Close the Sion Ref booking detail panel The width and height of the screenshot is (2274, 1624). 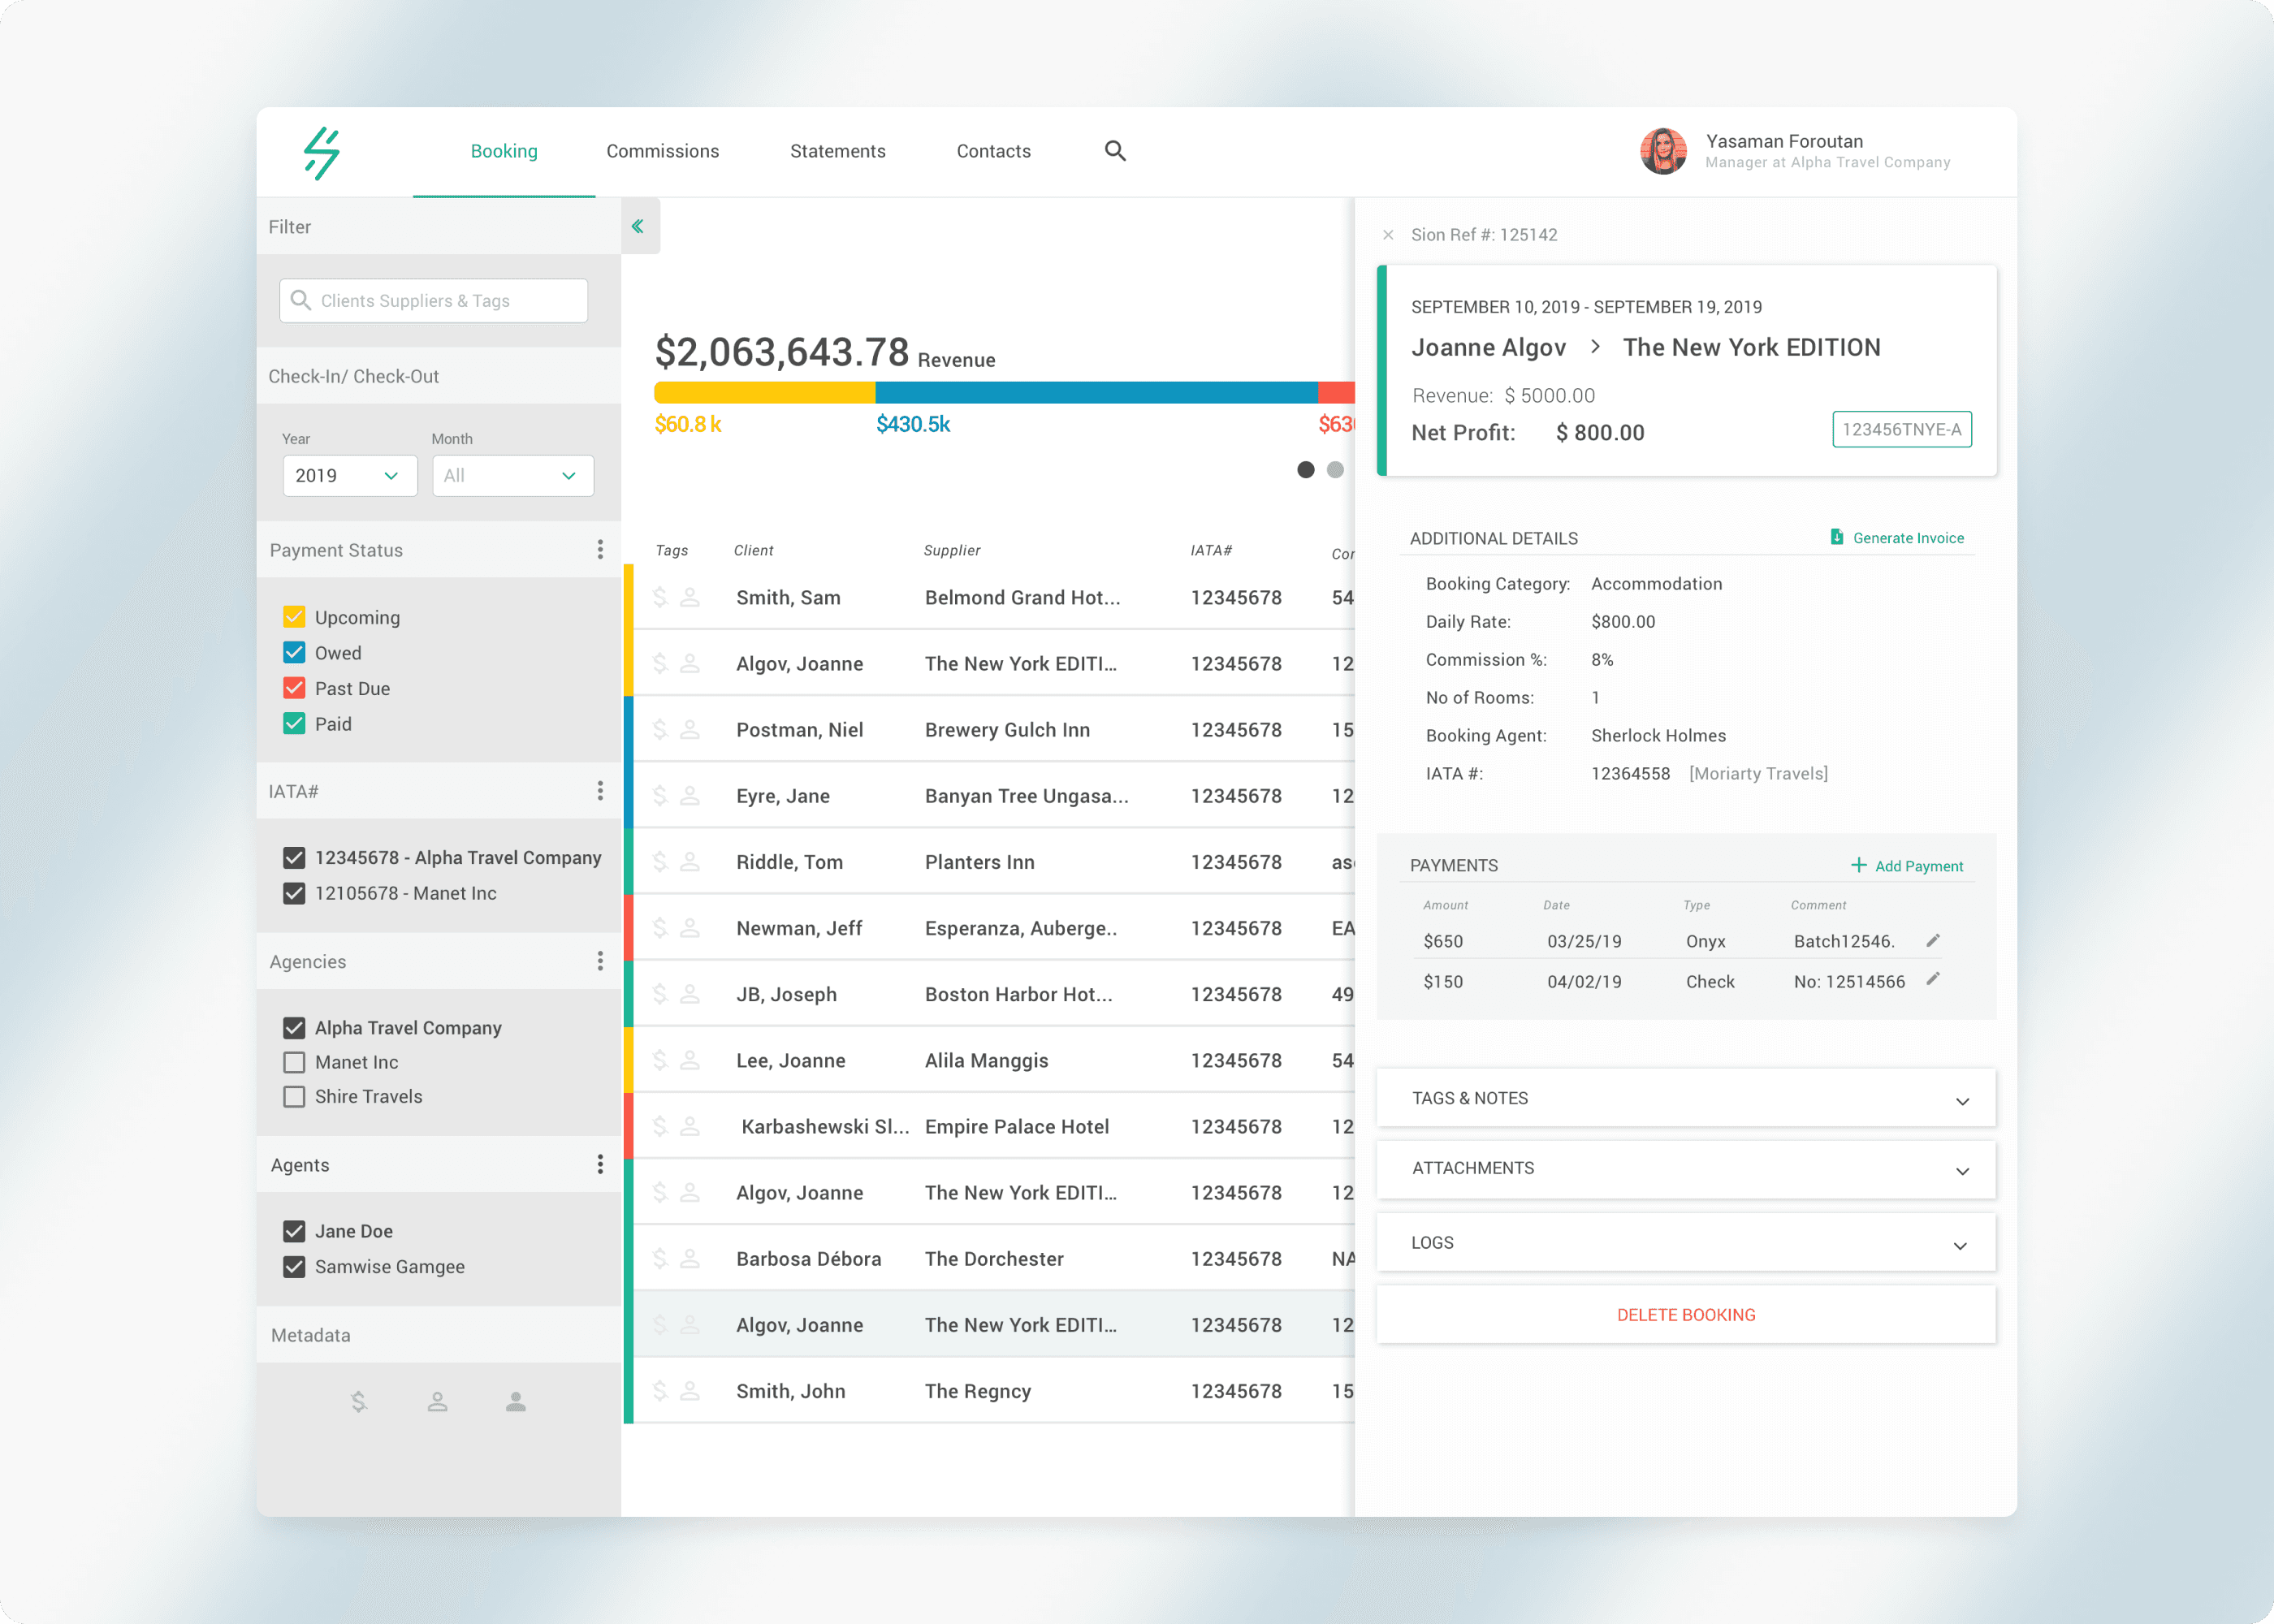tap(1388, 235)
